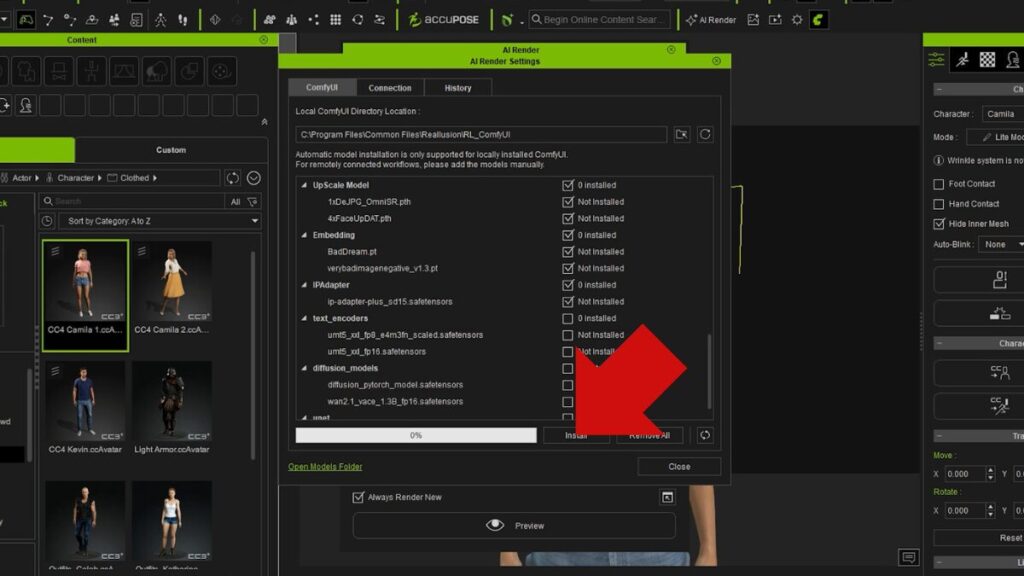Click the chat bubble icon at bottom right
Viewport: 1024px width, 576px height.
908,557
